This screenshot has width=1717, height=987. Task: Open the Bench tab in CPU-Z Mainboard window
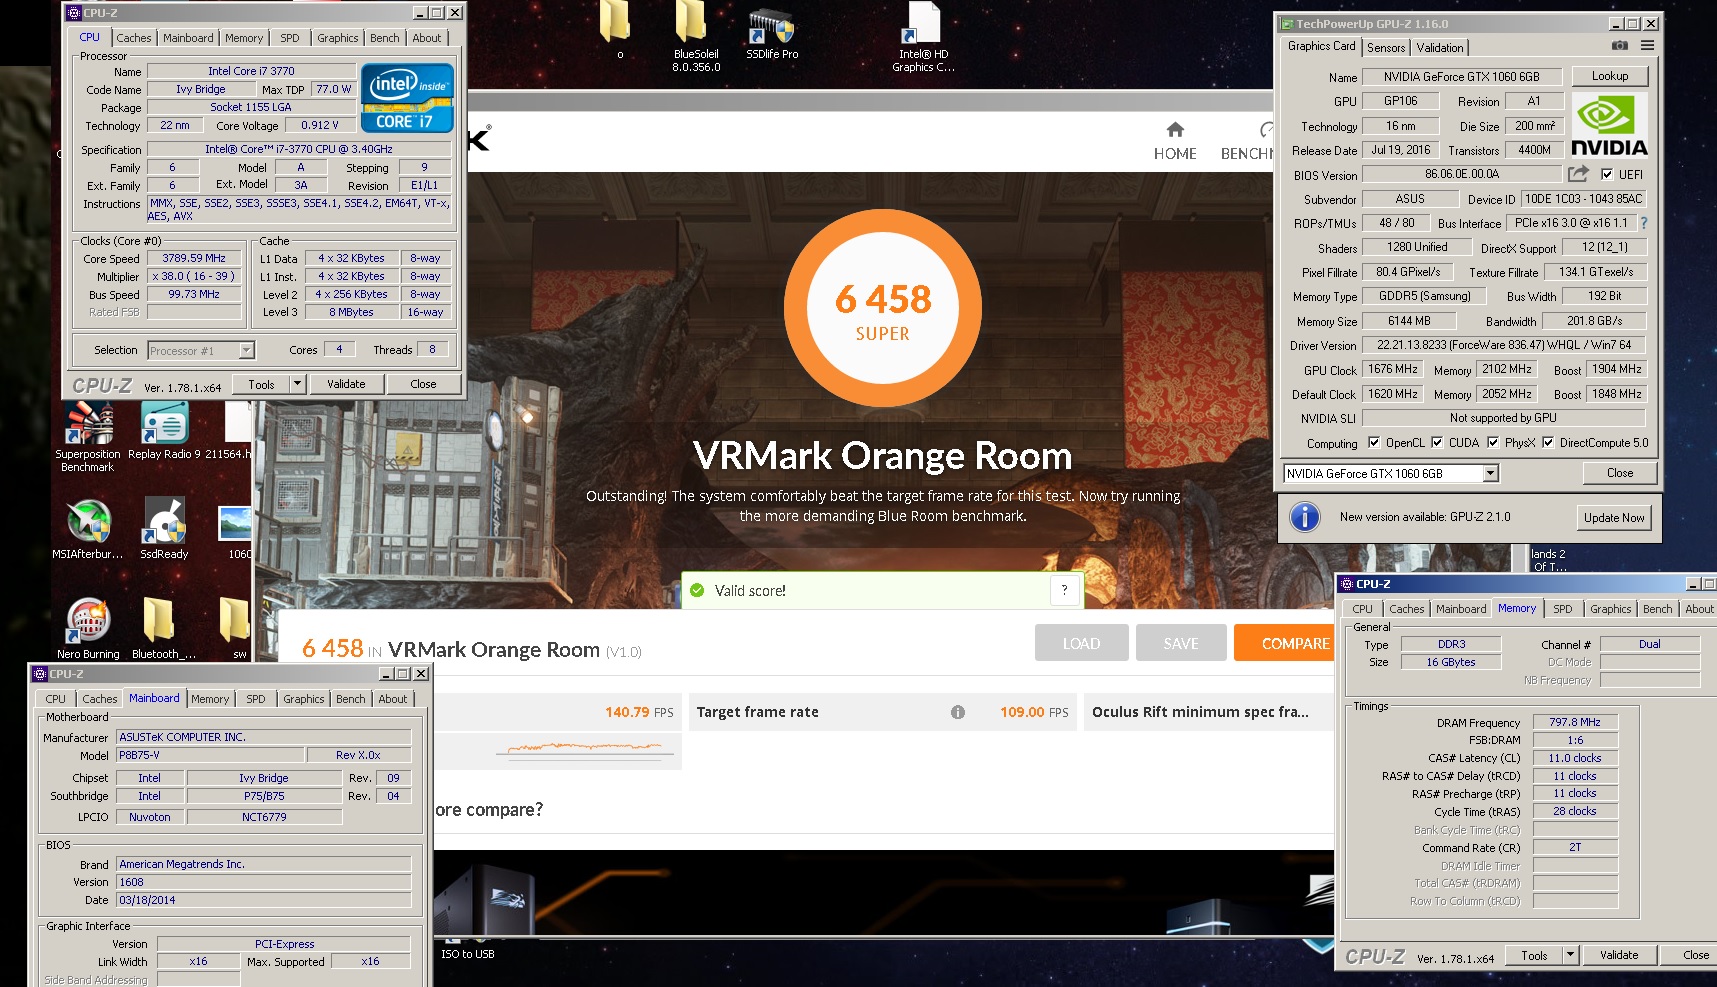[x=351, y=699]
